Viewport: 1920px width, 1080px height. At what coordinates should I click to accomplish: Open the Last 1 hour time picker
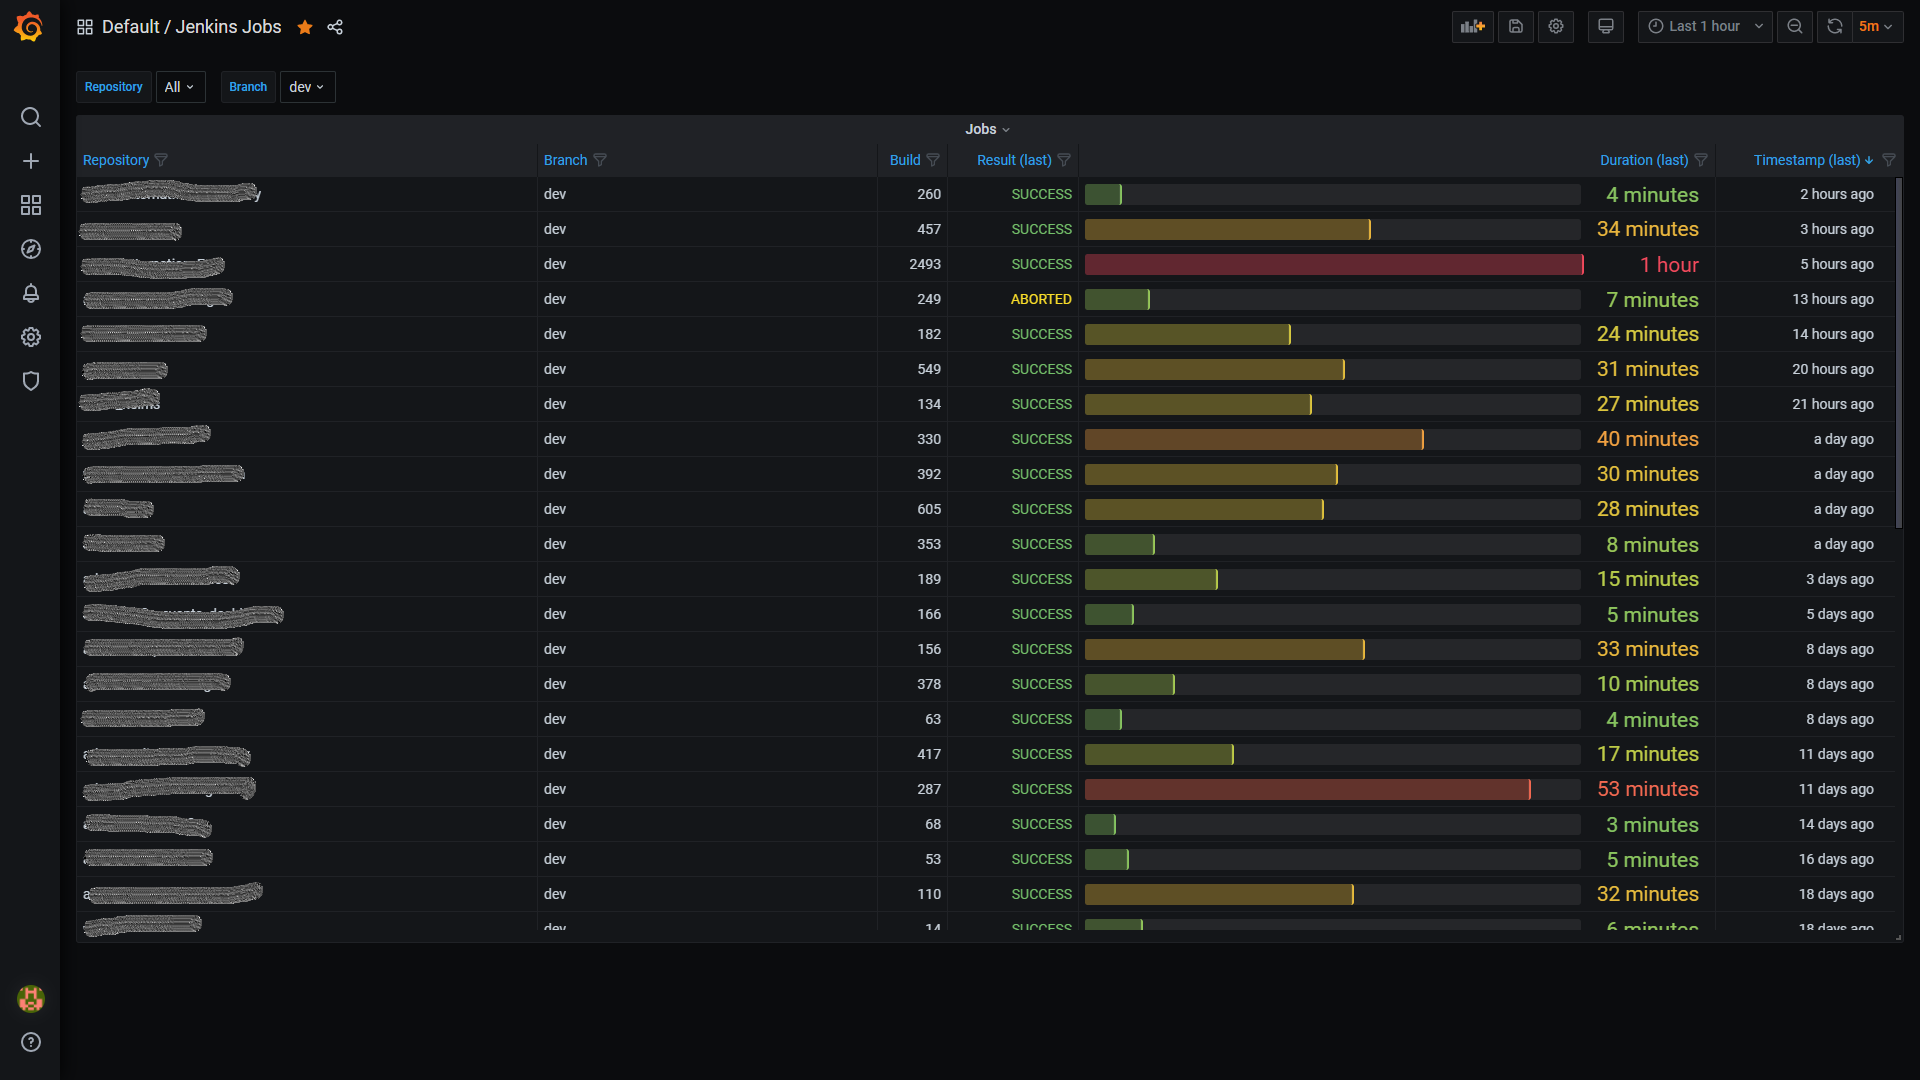coord(1705,27)
